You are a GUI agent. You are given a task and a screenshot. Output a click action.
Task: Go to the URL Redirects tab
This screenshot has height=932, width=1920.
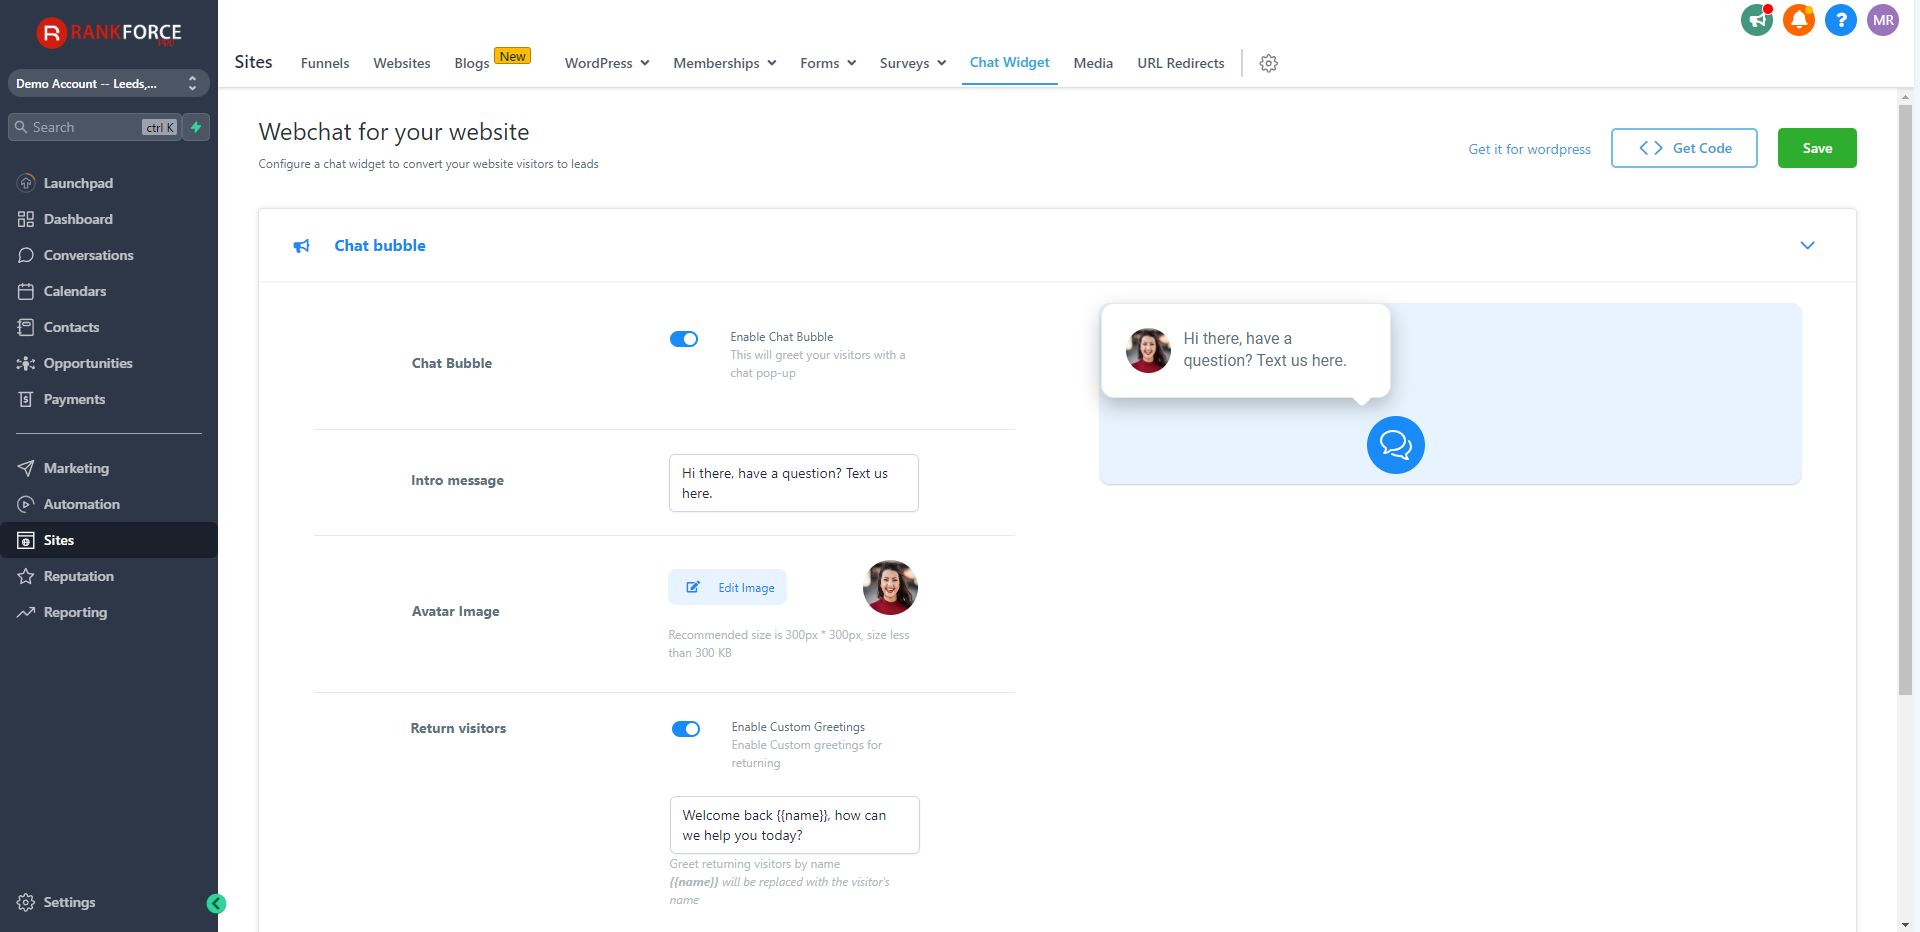point(1180,63)
